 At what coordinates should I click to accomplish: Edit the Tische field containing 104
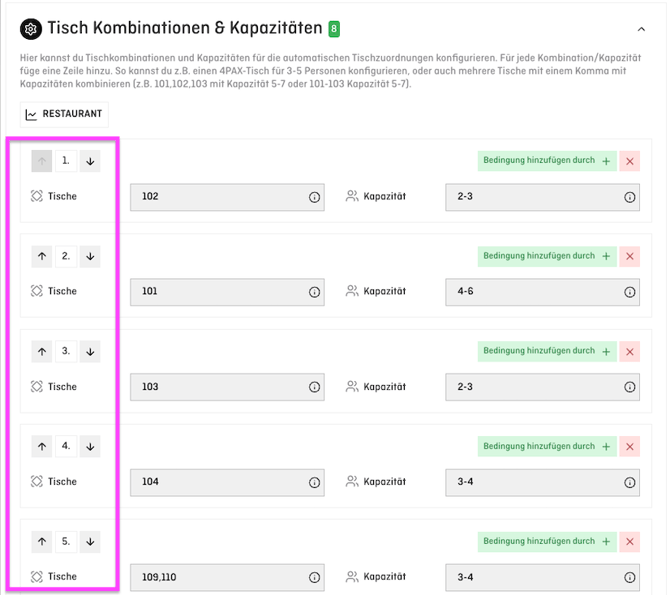[227, 482]
